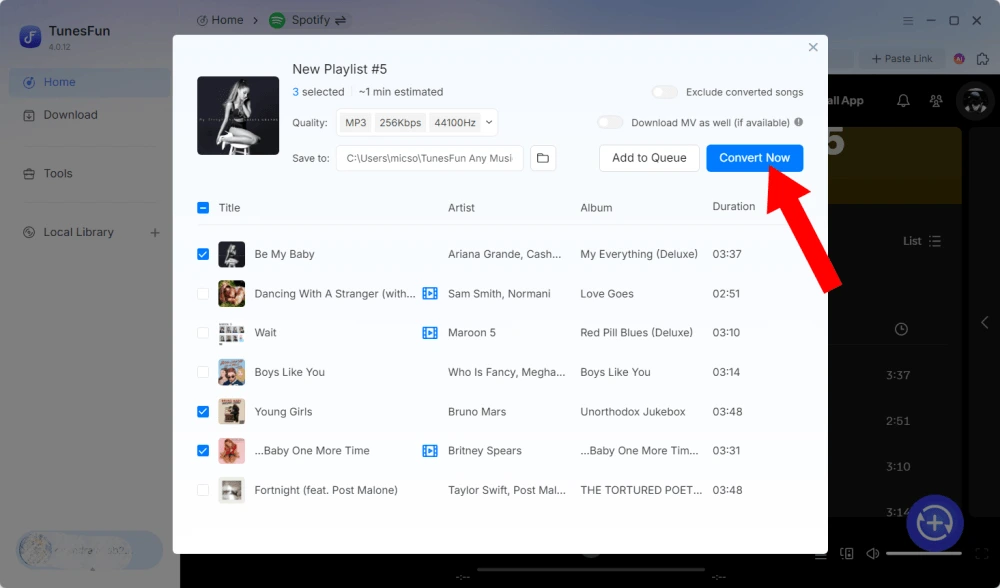Click Add to Queue button
Viewport: 1000px width, 588px height.
pos(649,158)
